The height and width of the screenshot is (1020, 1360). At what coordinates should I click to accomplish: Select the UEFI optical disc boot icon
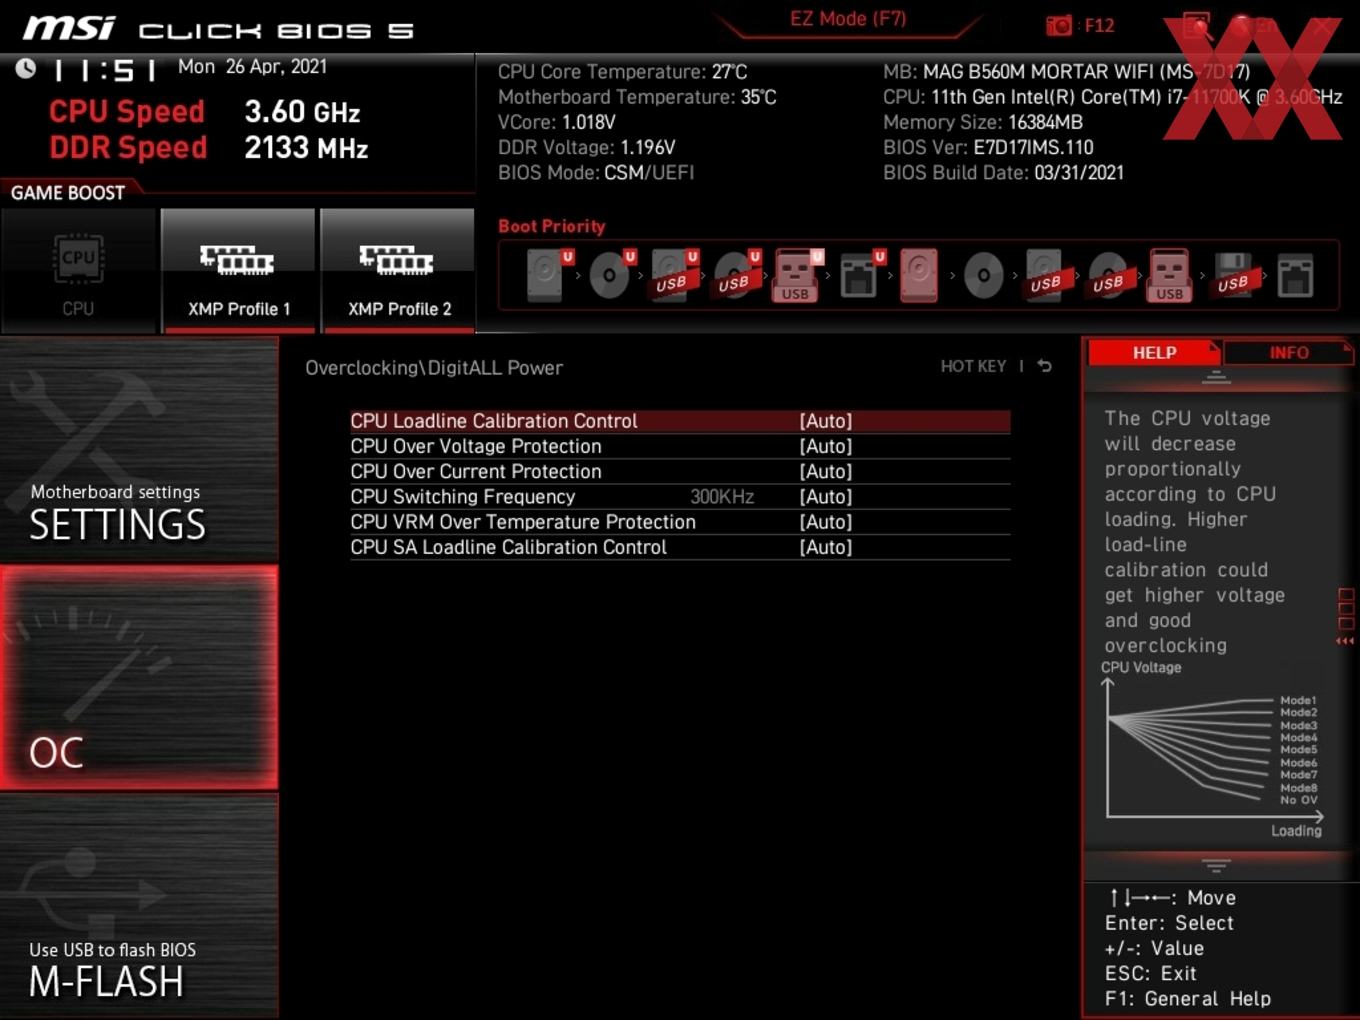click(610, 275)
